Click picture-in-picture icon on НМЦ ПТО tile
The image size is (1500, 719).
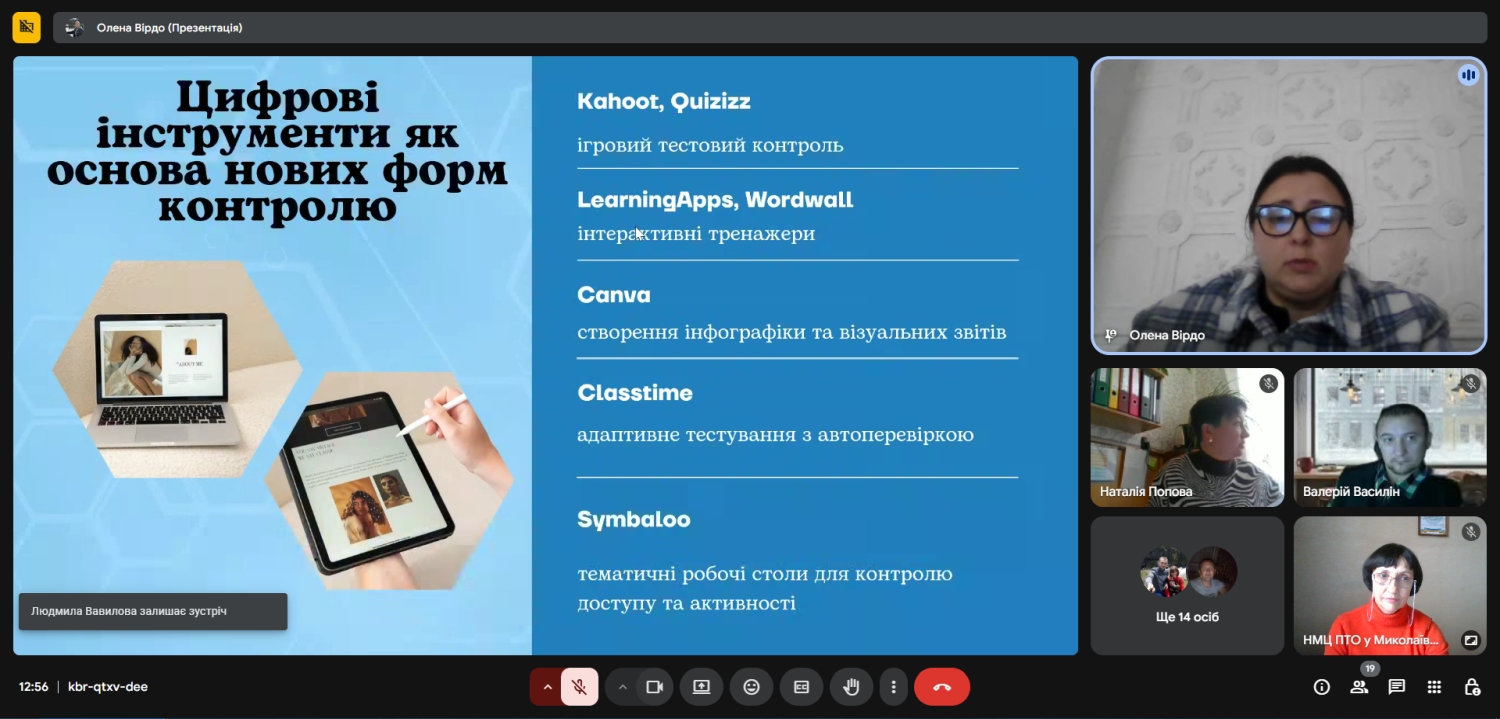[x=1470, y=640]
